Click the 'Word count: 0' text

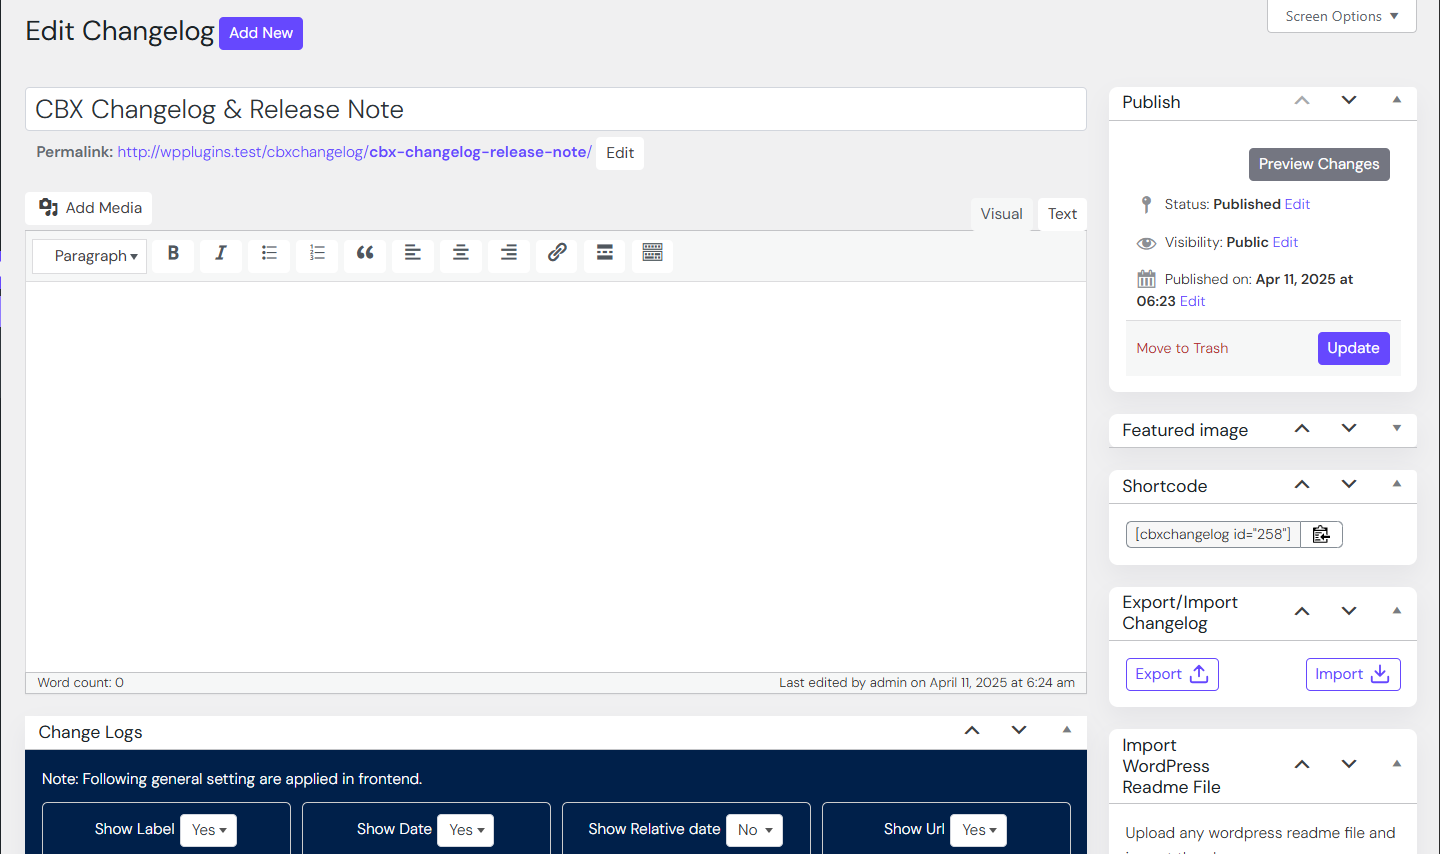tap(81, 683)
